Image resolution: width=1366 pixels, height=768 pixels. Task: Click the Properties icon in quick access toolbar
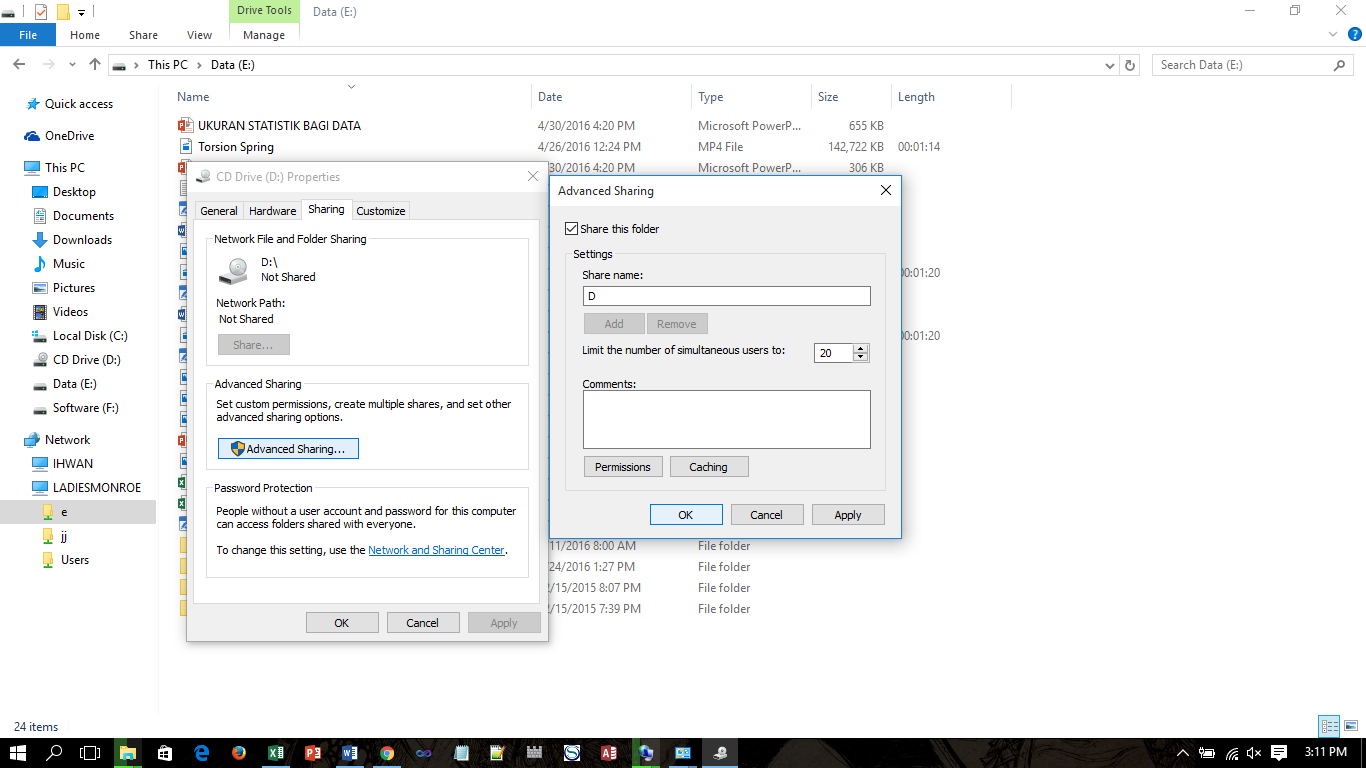(40, 12)
